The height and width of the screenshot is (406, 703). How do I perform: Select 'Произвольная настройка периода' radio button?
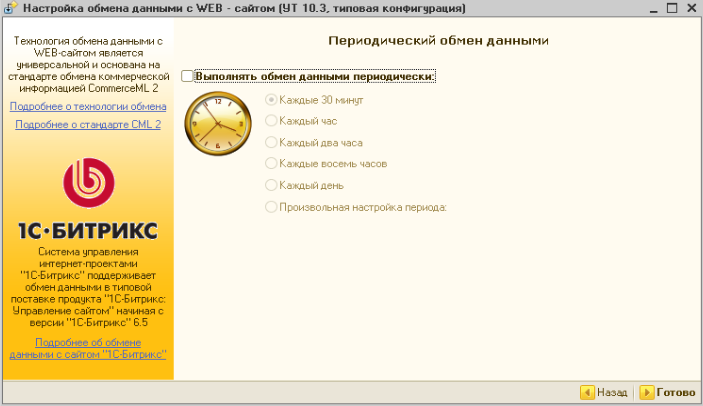(x=270, y=207)
